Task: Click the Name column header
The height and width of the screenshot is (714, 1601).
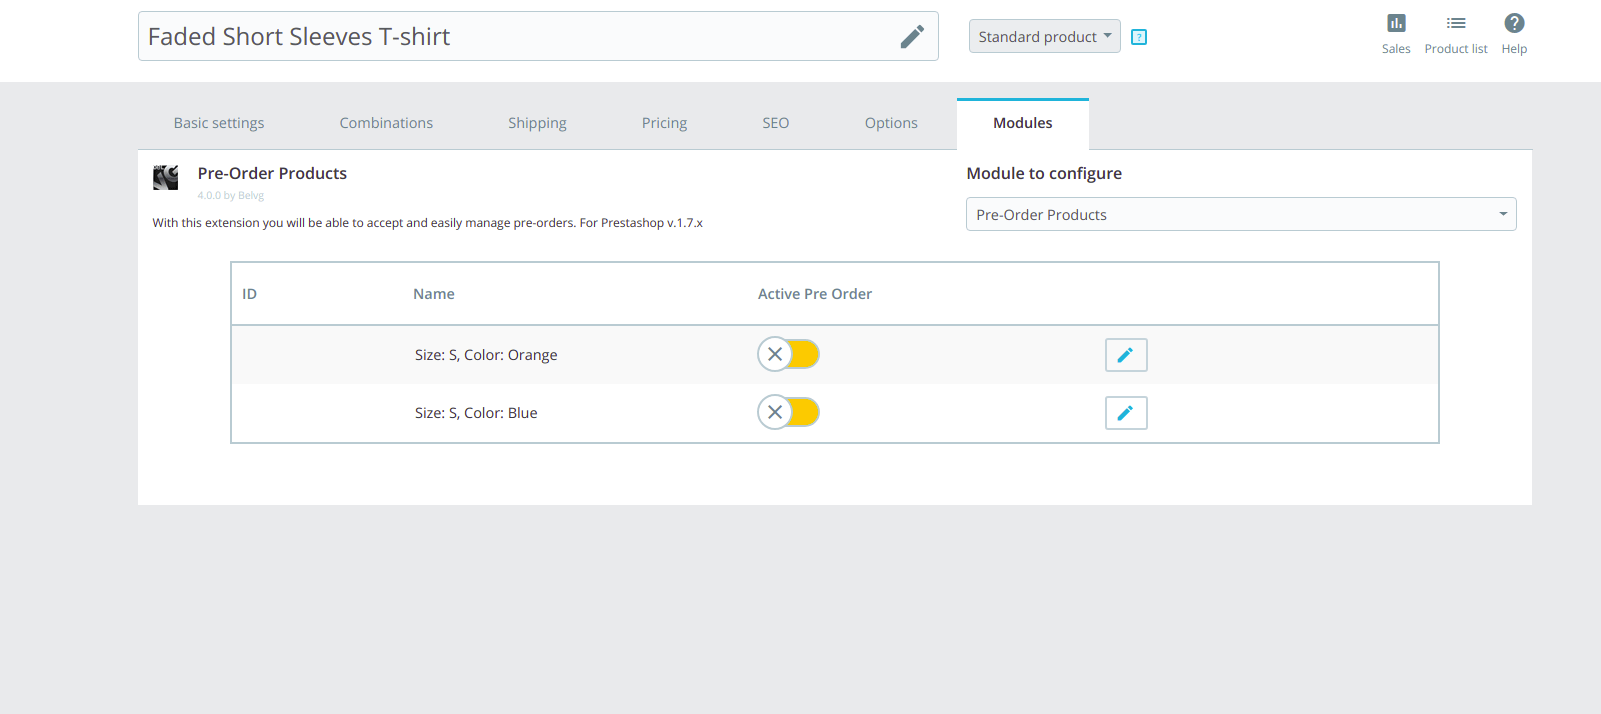Action: pos(434,294)
